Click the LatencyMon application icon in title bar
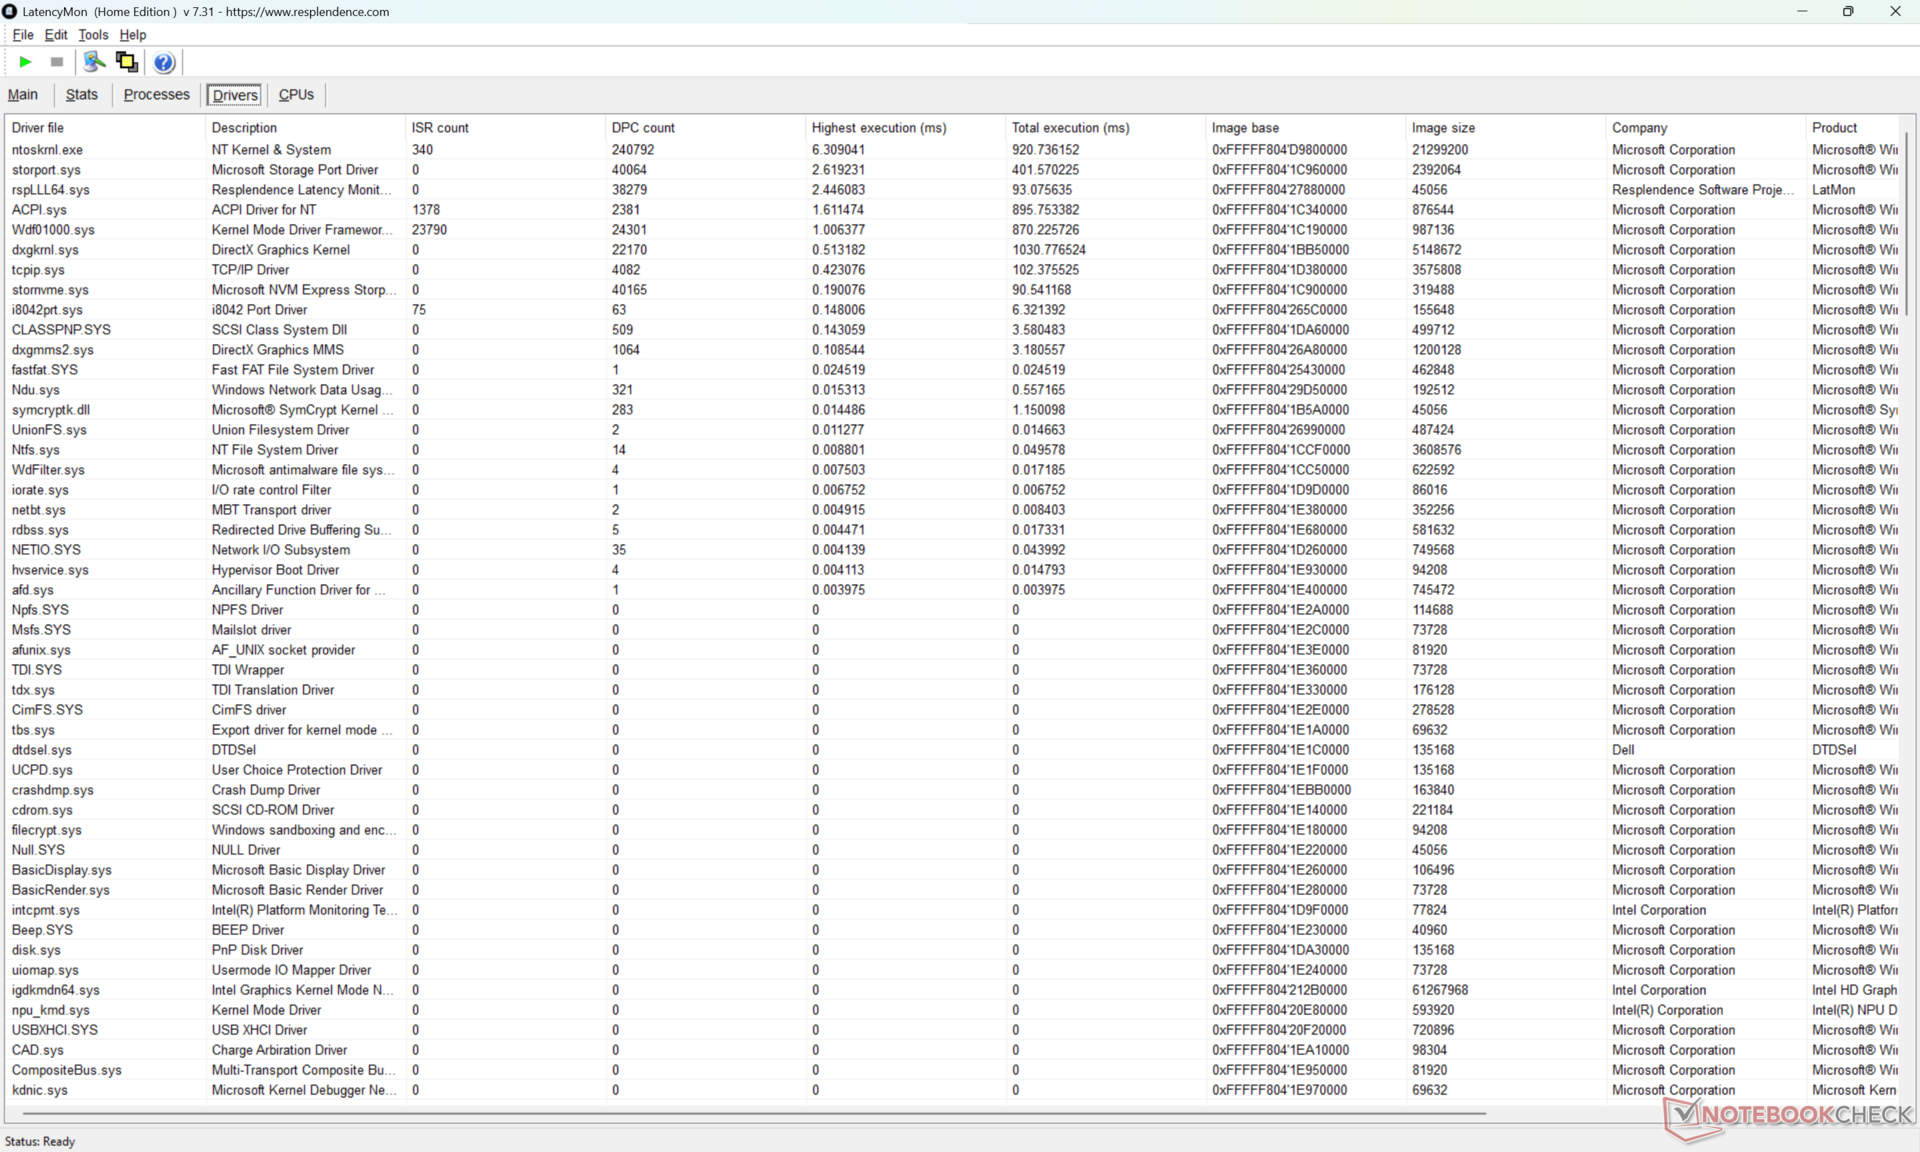This screenshot has height=1152, width=1920. [x=10, y=11]
